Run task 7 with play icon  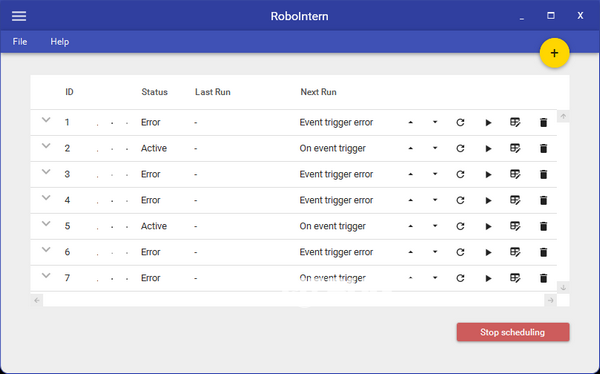pyautogui.click(x=488, y=278)
